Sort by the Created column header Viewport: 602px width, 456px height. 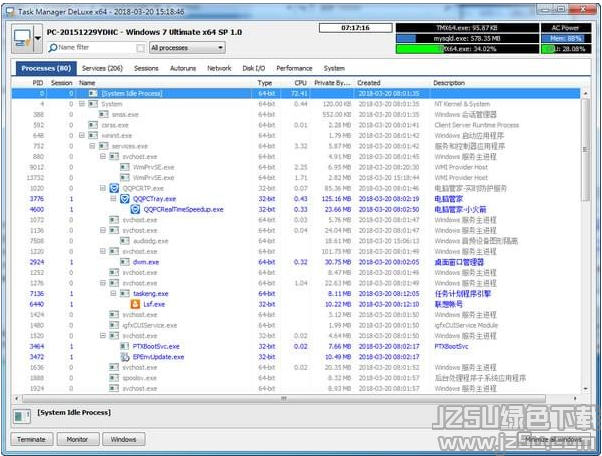tap(369, 83)
